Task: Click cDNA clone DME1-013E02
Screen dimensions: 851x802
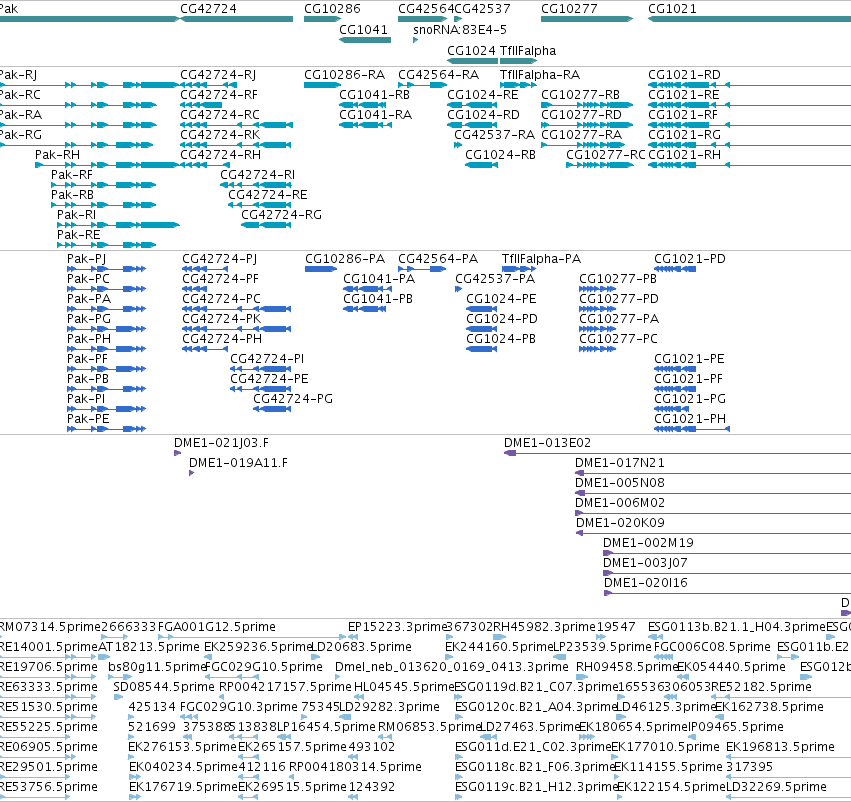Action: [x=677, y=453]
